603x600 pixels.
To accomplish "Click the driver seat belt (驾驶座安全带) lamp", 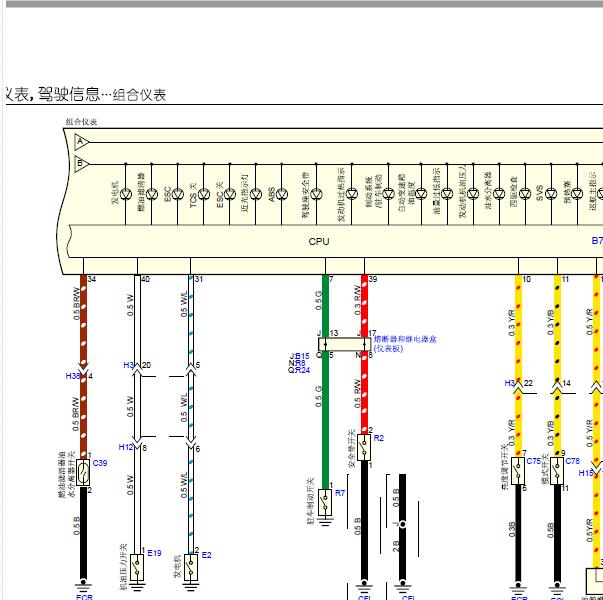I will [316, 194].
